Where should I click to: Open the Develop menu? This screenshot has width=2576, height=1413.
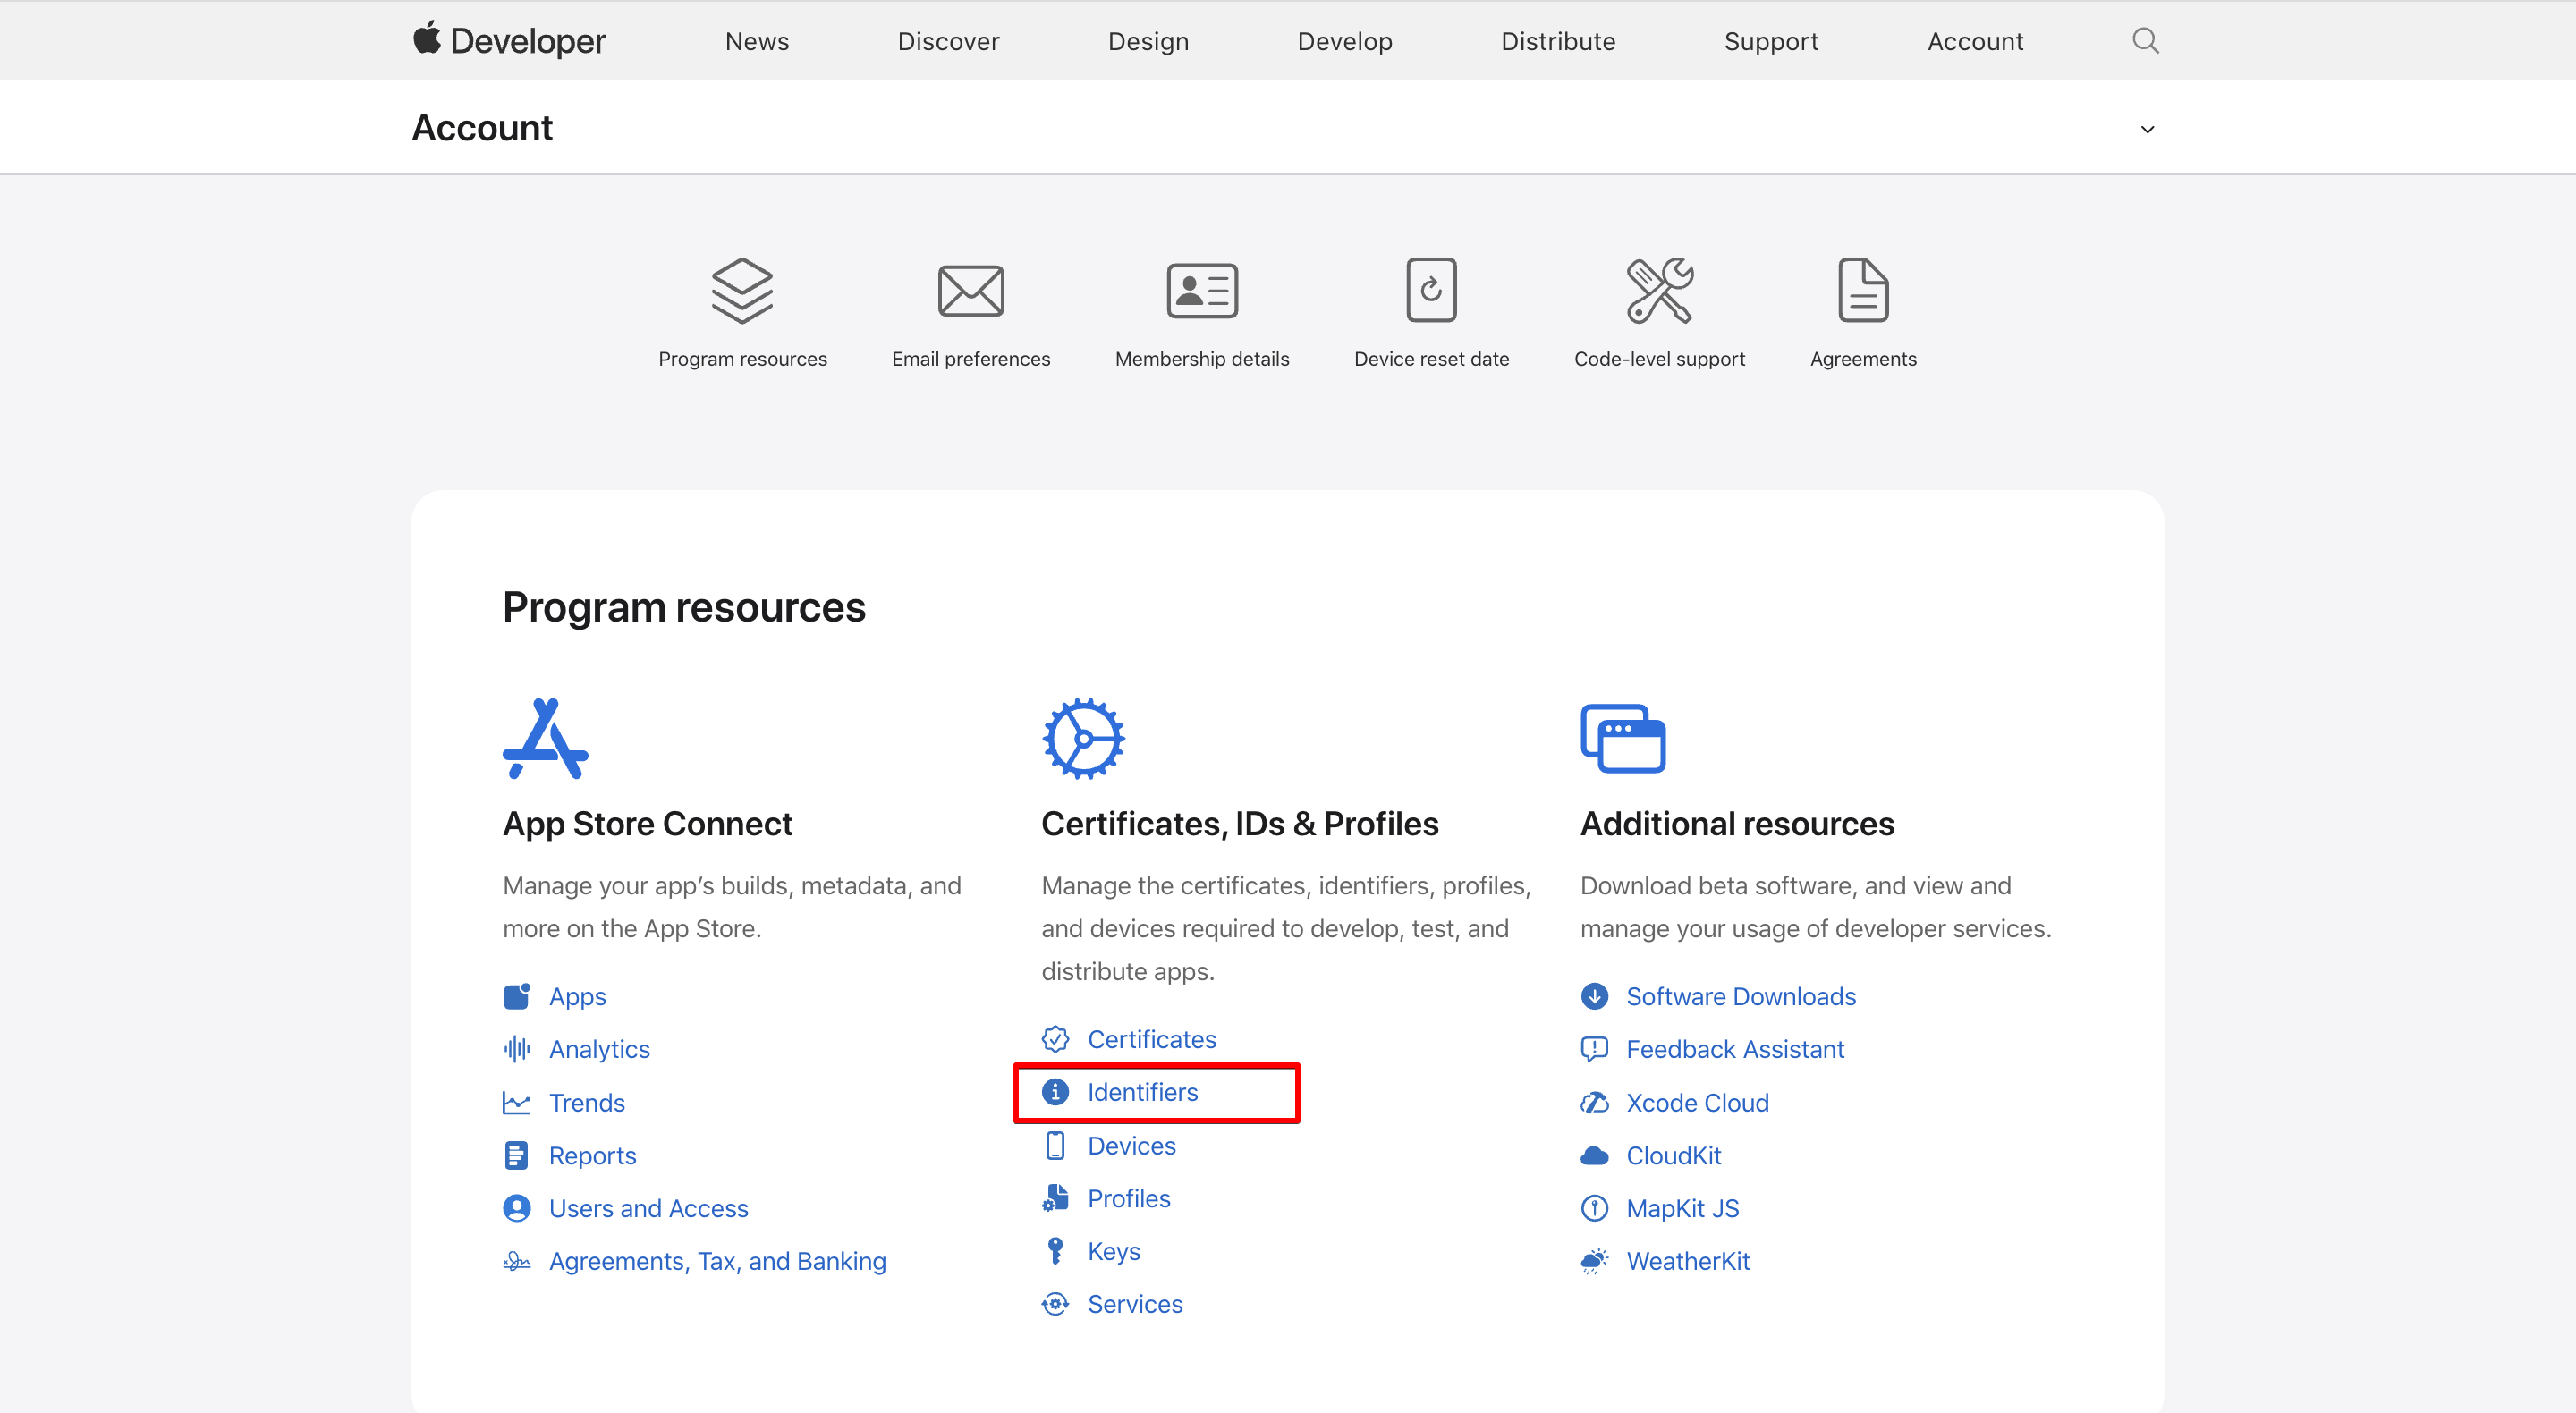pyautogui.click(x=1344, y=41)
